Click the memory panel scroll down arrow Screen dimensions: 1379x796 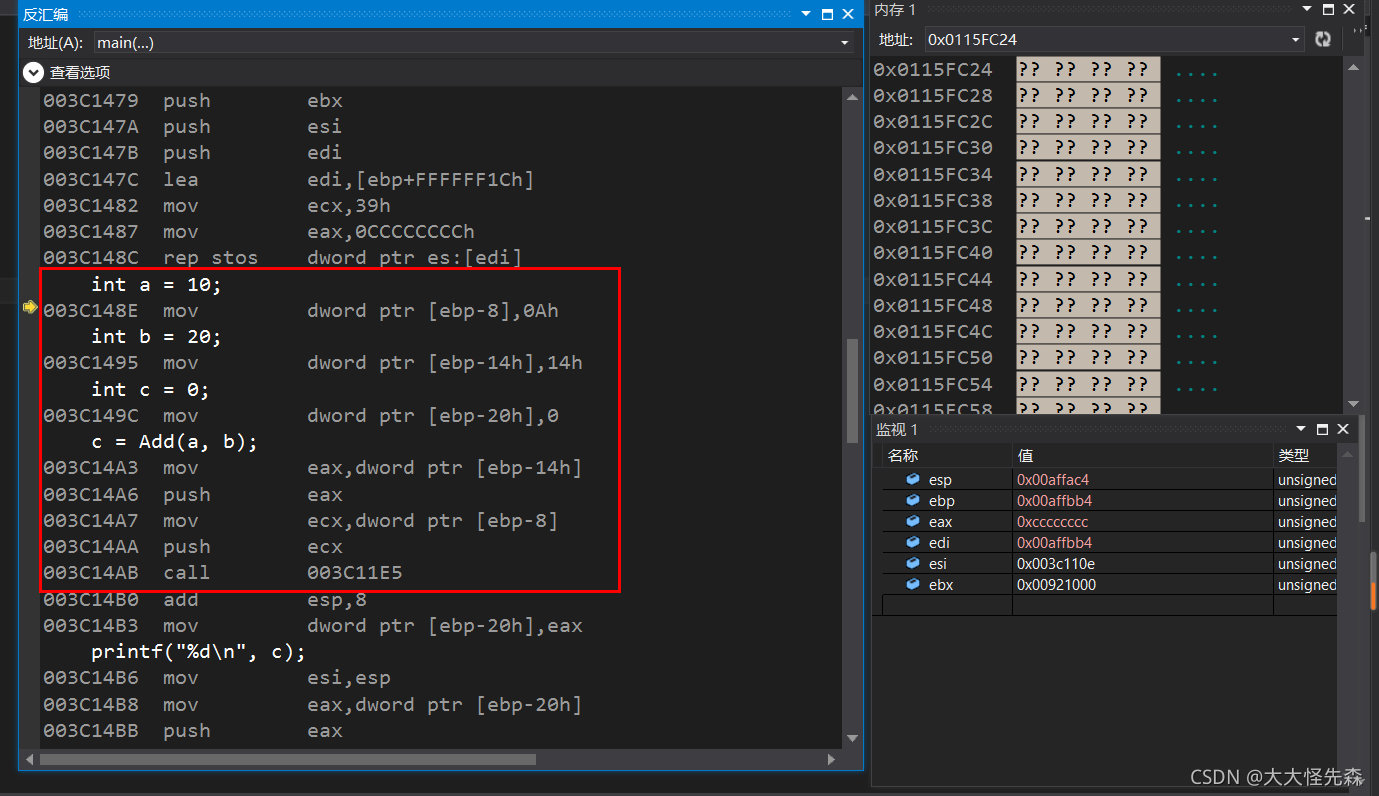click(x=1353, y=404)
